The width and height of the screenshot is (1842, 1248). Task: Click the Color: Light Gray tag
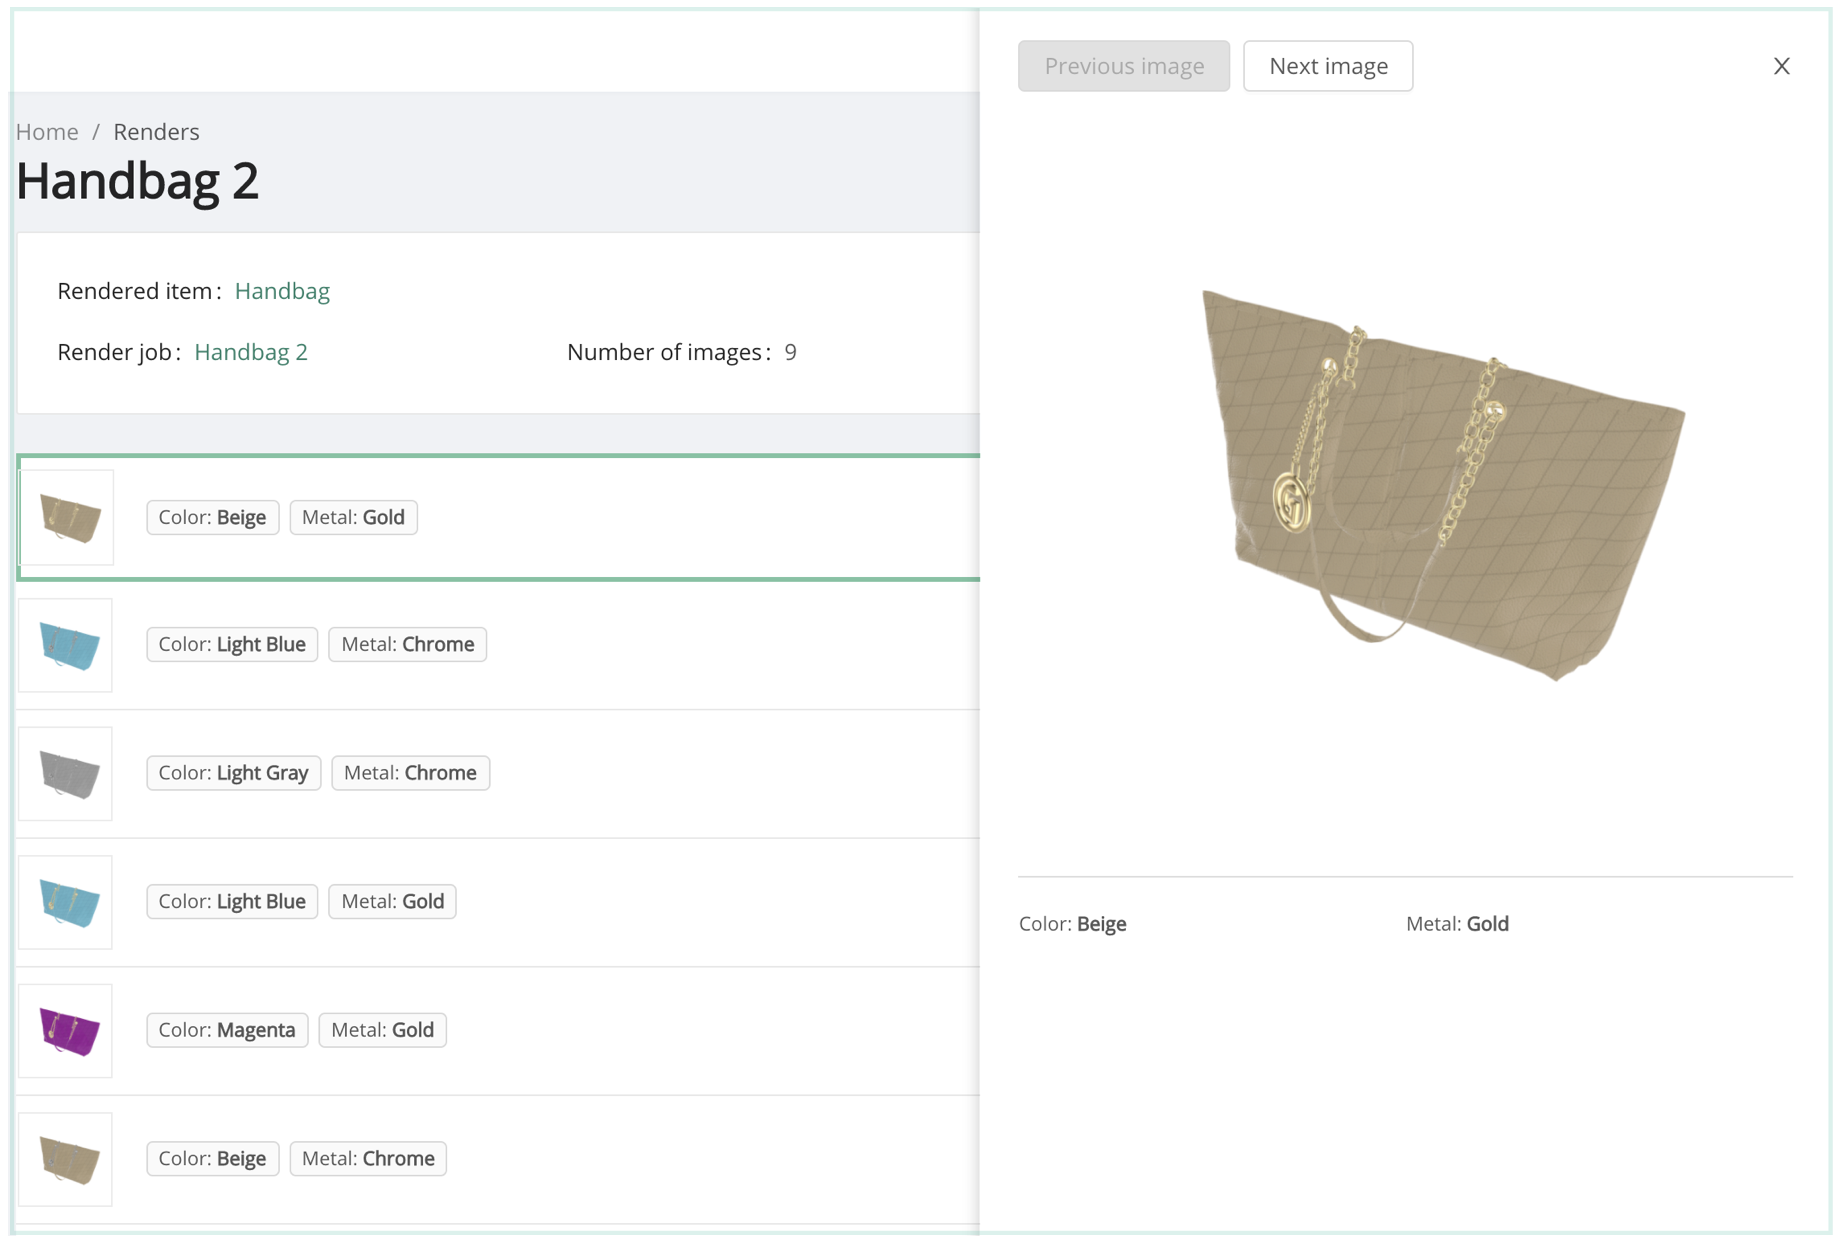click(233, 773)
